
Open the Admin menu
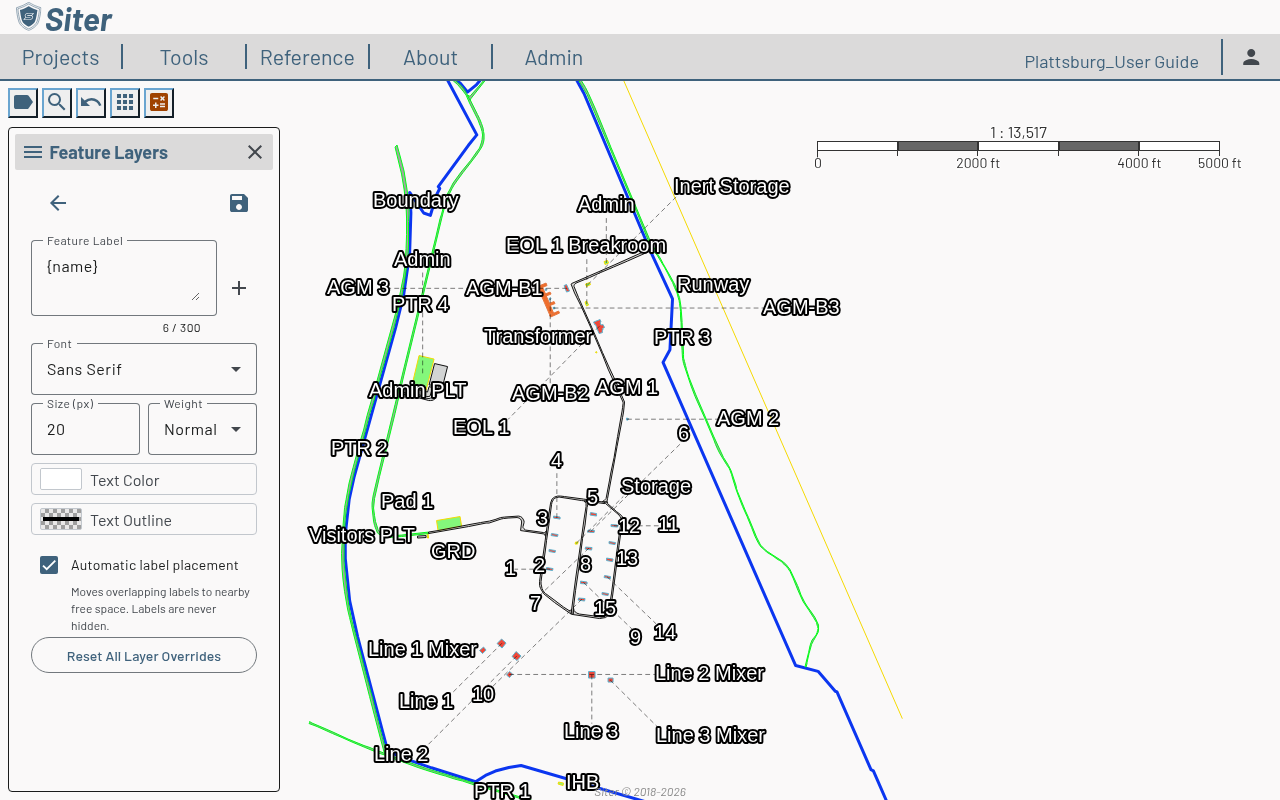(554, 58)
